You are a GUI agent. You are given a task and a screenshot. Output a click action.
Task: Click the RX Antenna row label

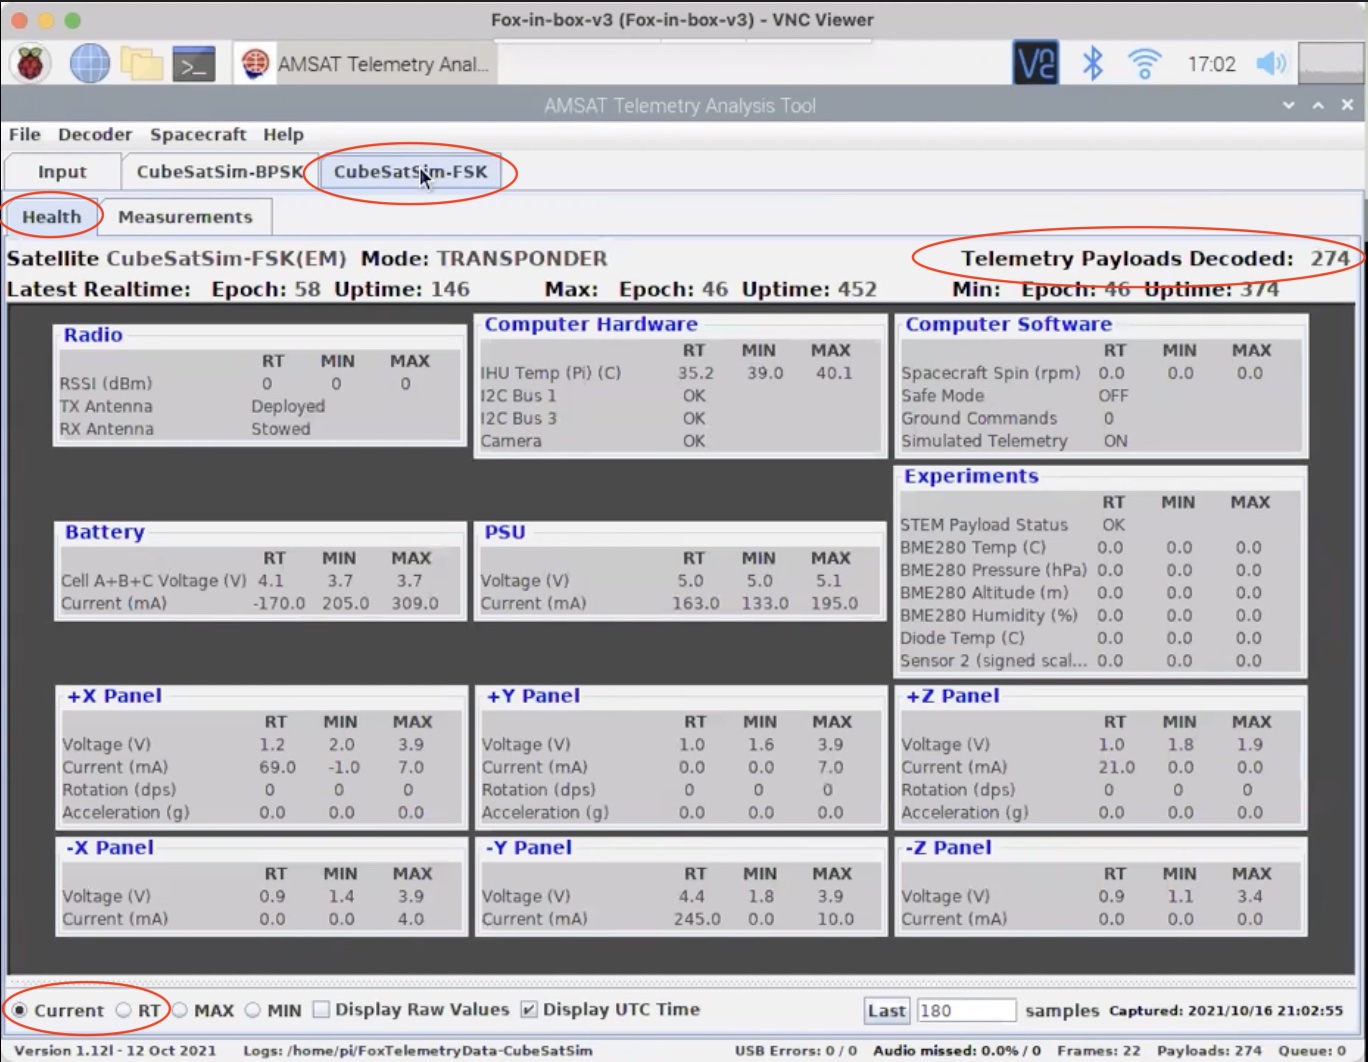(x=107, y=429)
